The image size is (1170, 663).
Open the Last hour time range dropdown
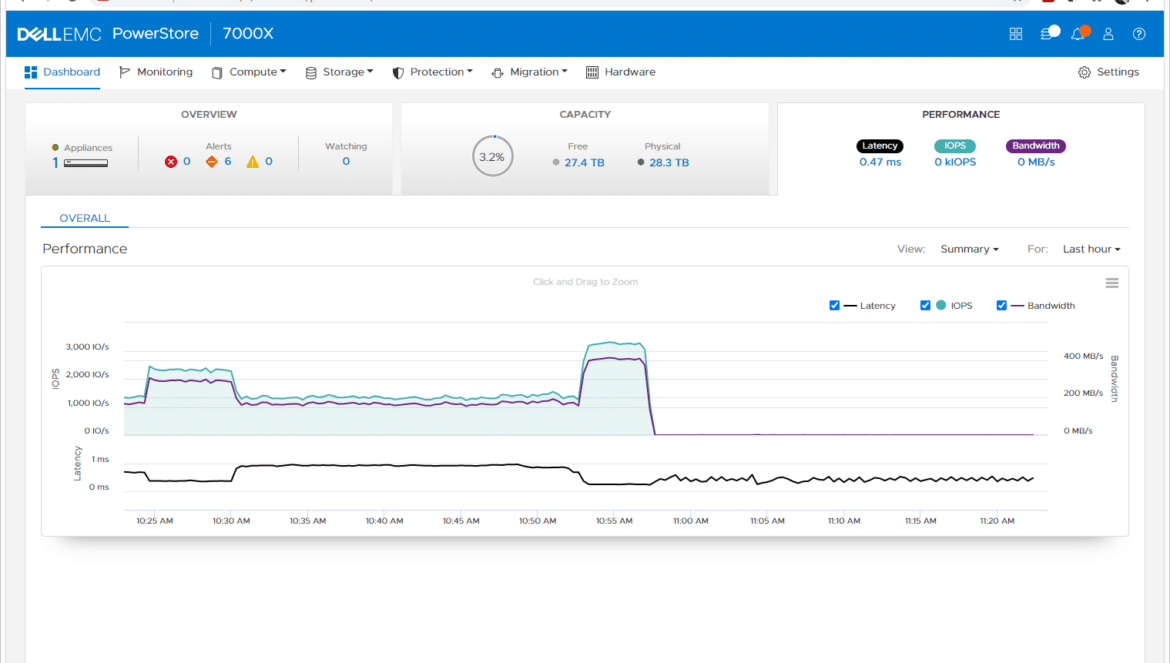click(1092, 249)
